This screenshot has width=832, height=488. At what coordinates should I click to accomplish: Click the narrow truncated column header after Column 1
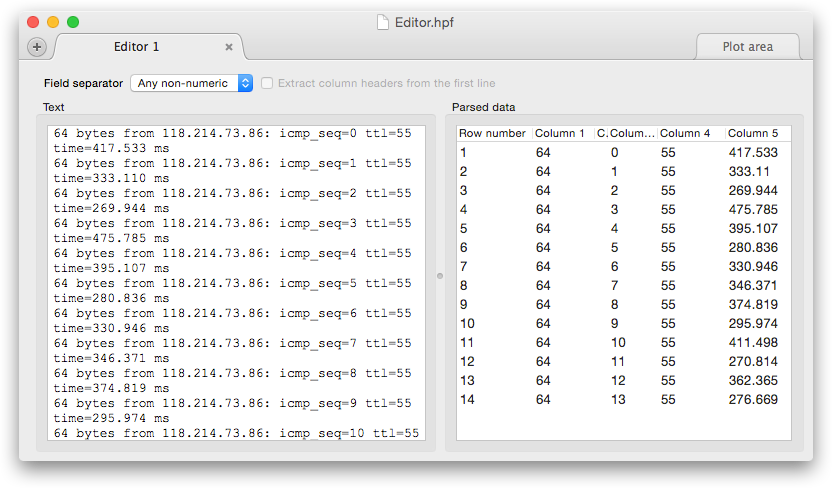[601, 133]
